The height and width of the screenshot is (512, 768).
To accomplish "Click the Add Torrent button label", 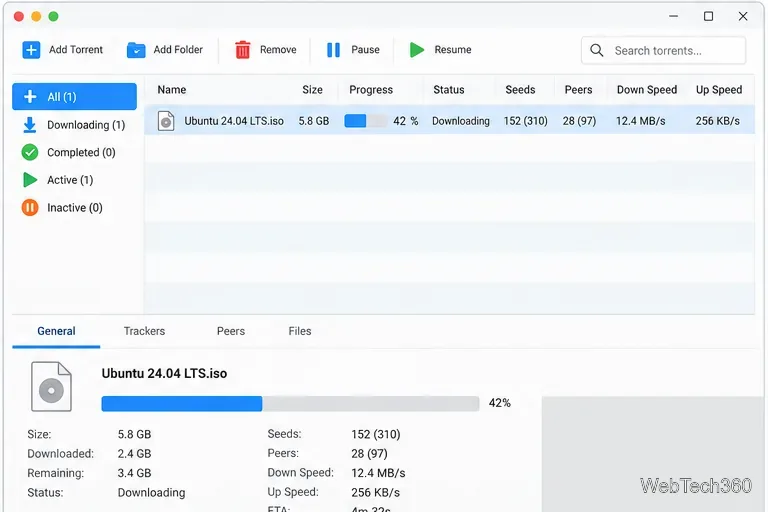I will (x=76, y=50).
